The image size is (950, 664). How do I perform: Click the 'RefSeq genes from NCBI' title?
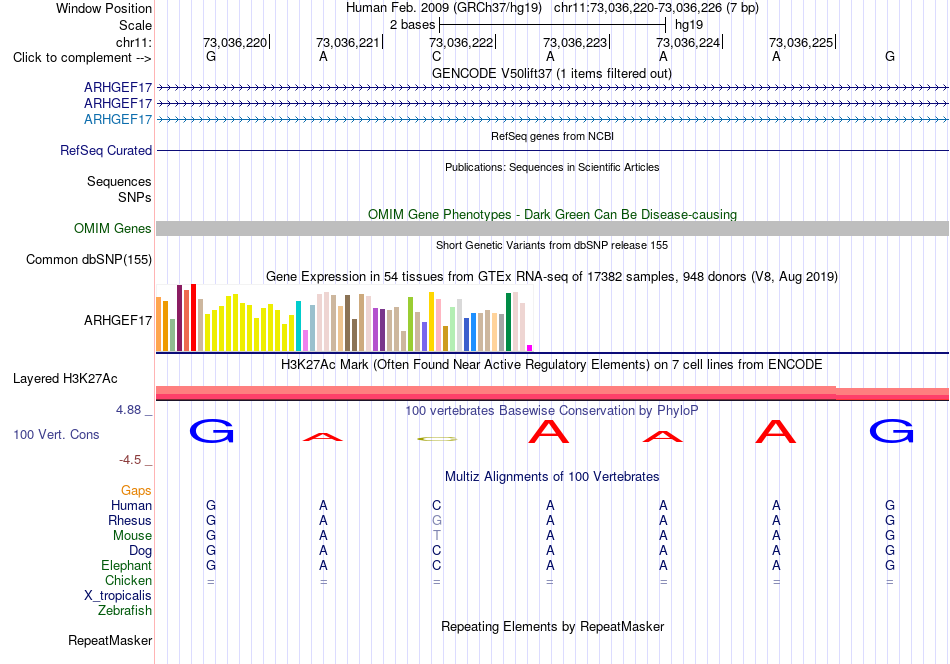pos(552,136)
